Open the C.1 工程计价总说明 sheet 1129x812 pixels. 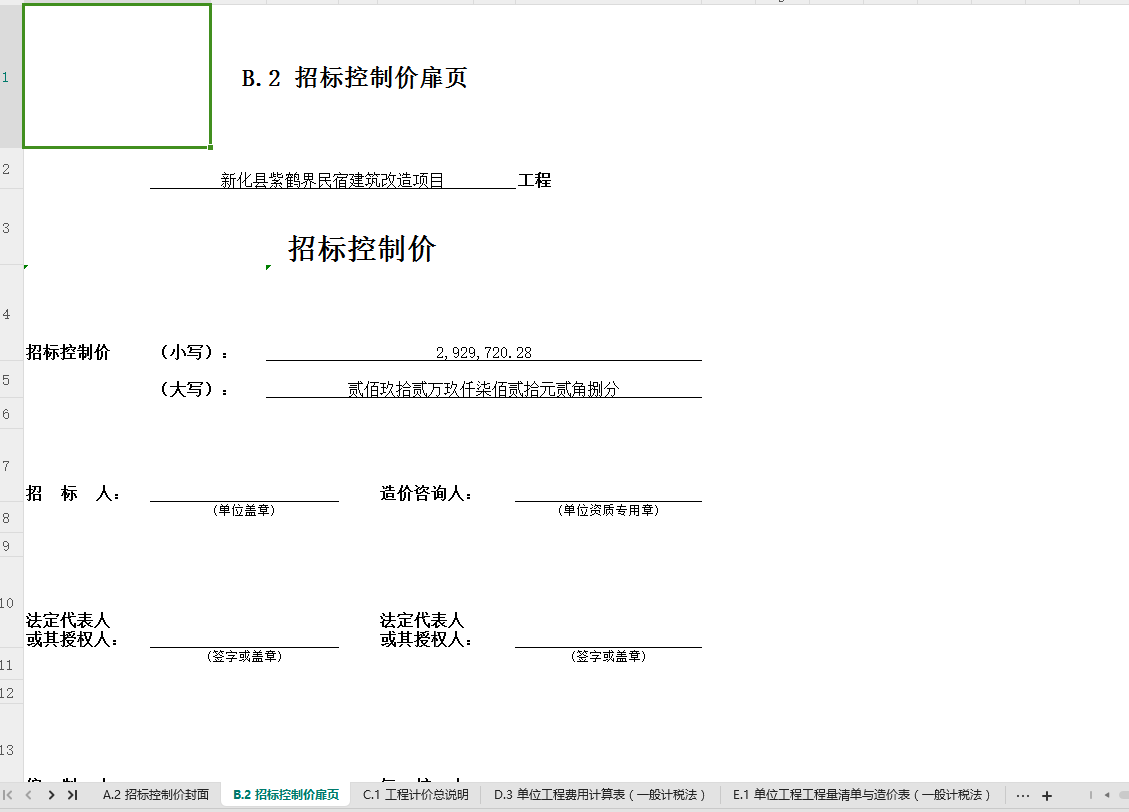tap(415, 795)
